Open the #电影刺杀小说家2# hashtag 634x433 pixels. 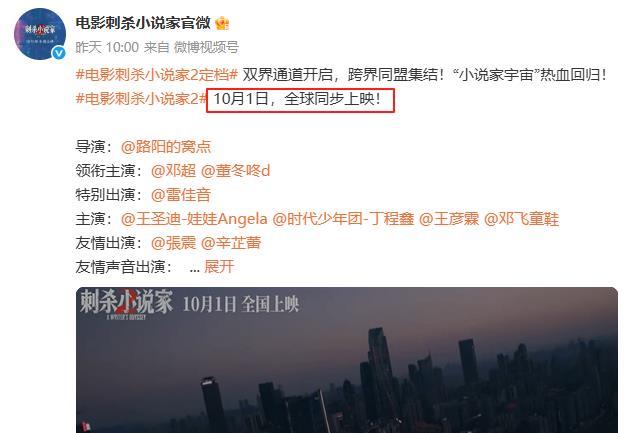pyautogui.click(x=141, y=99)
